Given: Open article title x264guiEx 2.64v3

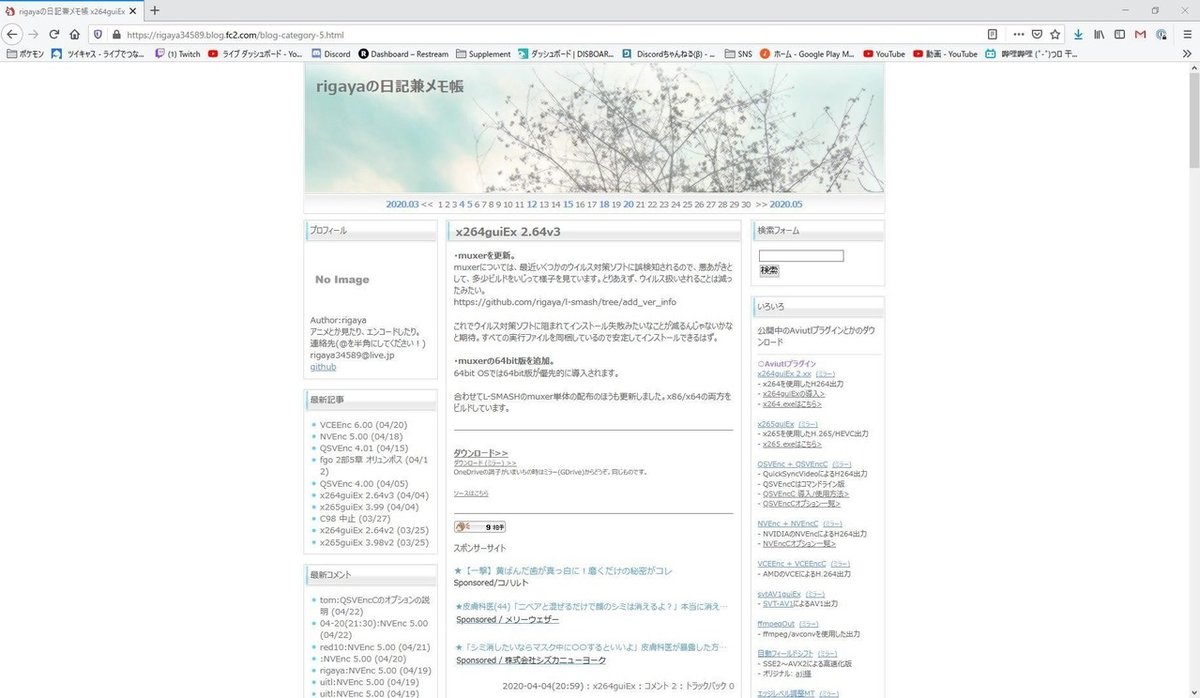Looking at the screenshot, I should tap(508, 232).
